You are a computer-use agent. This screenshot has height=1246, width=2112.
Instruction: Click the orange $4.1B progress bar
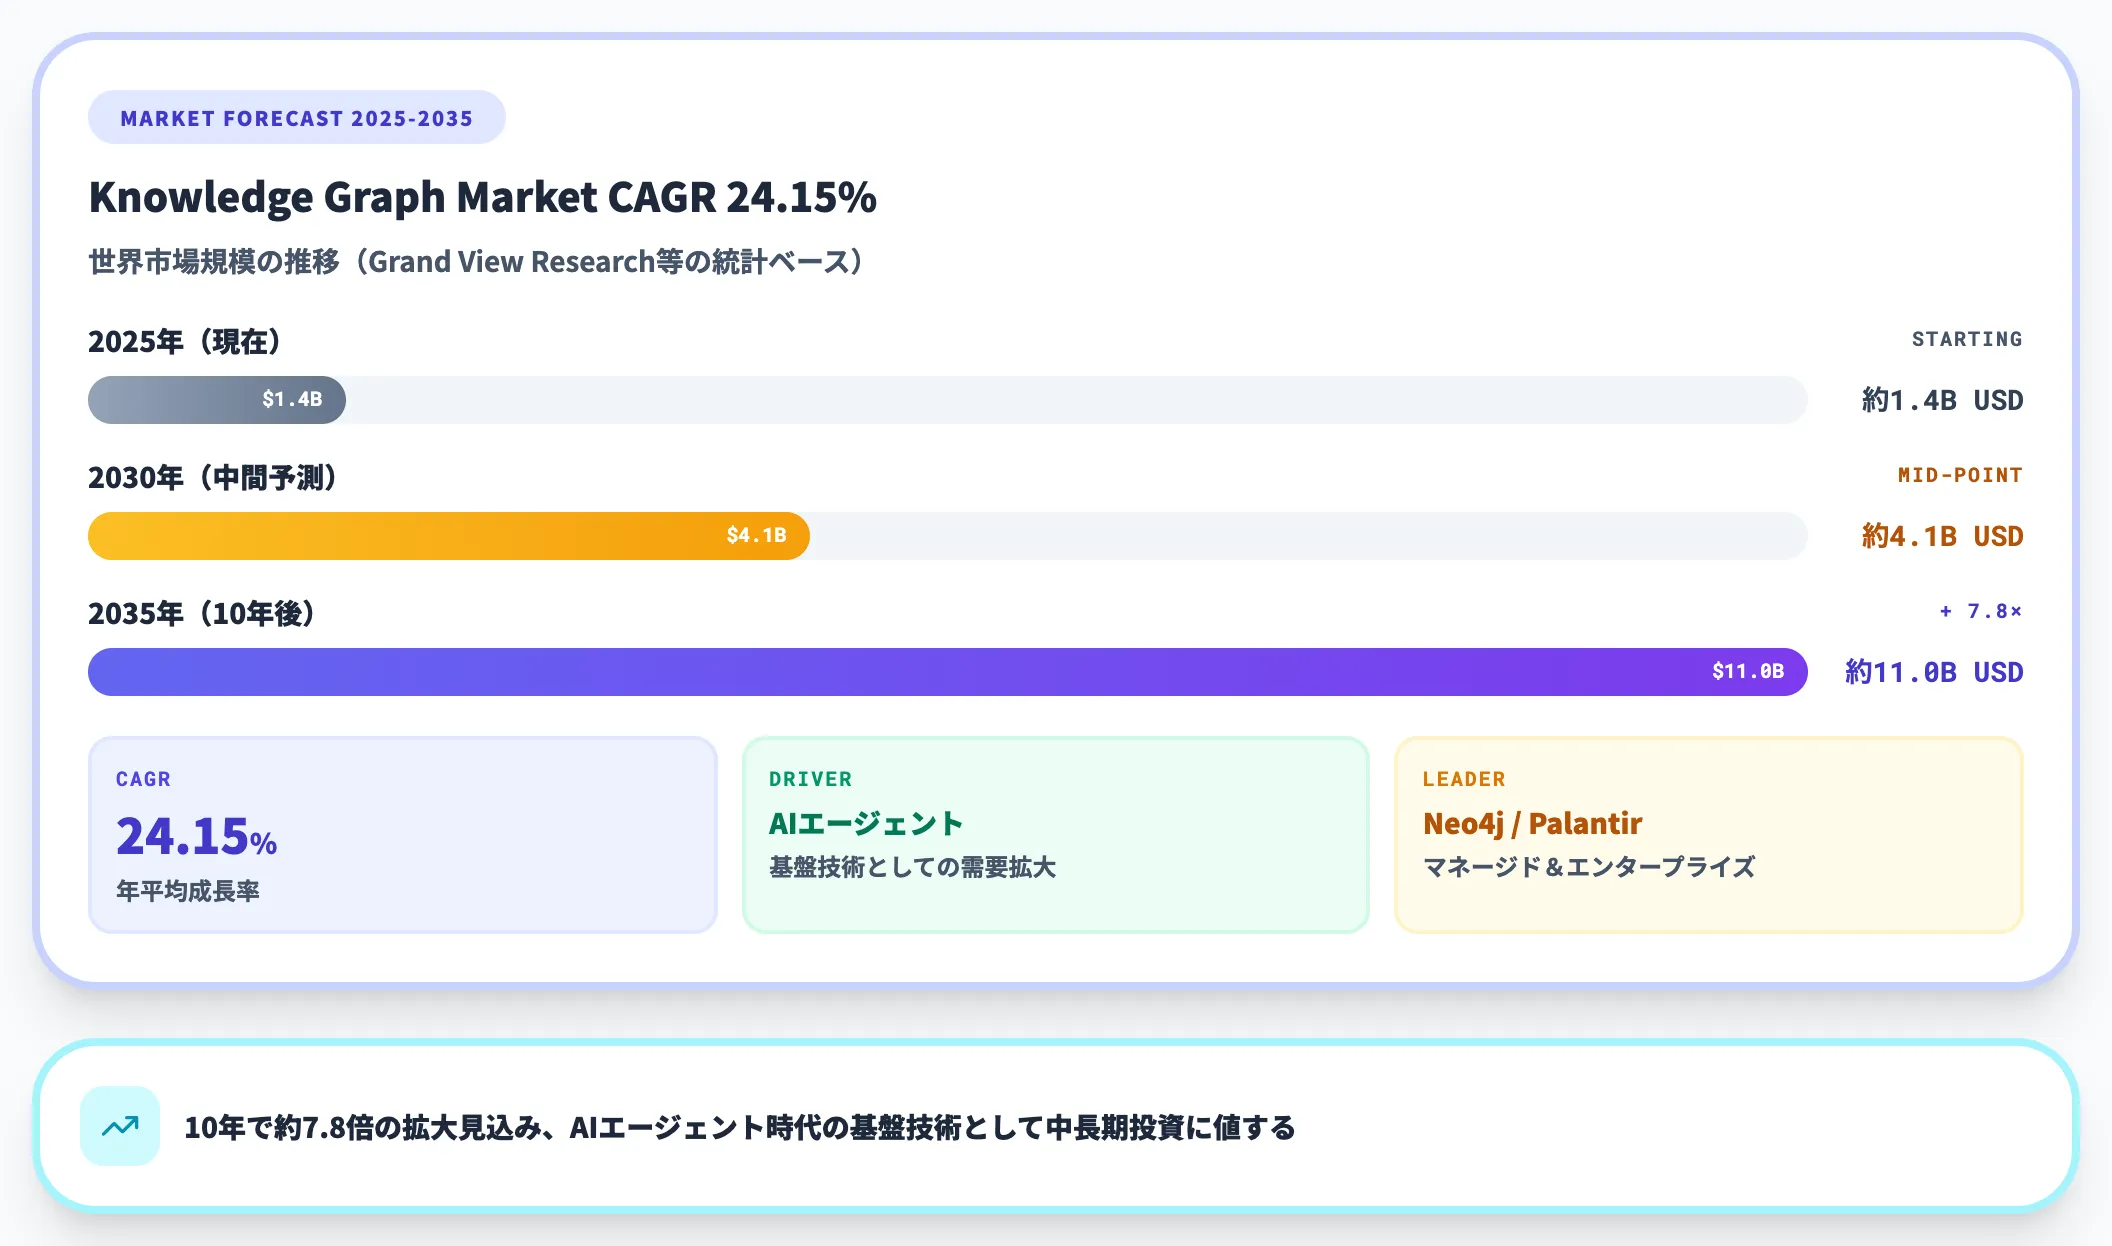(x=448, y=536)
